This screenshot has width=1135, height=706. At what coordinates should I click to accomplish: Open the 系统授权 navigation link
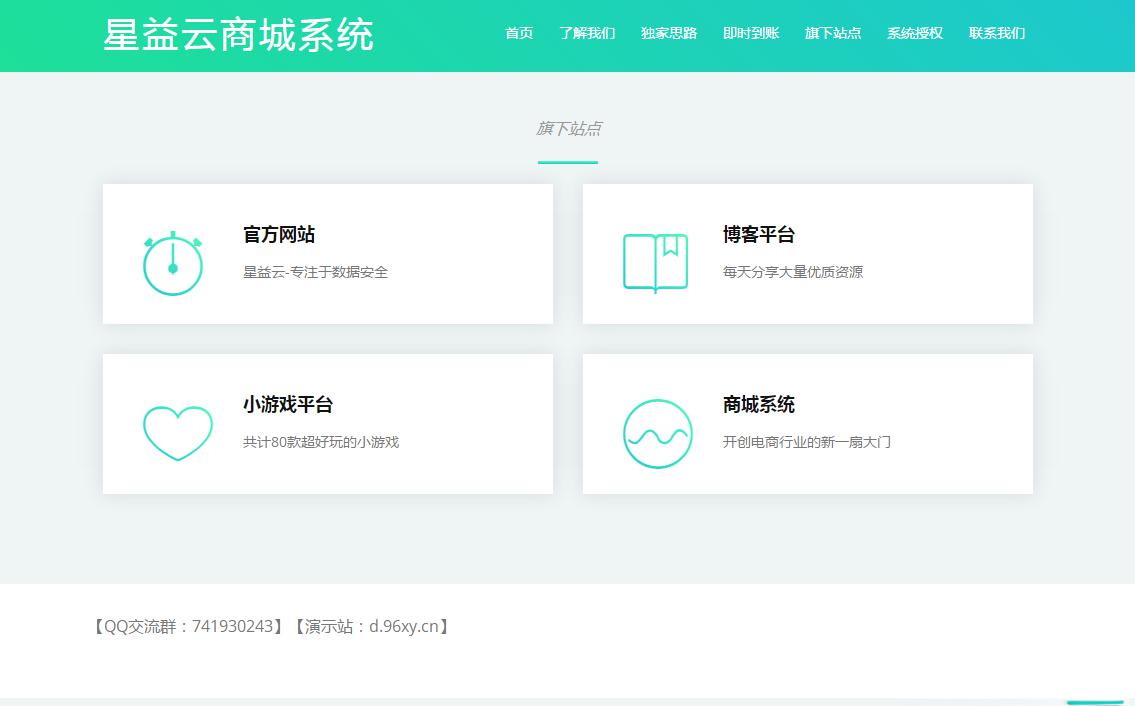click(x=915, y=33)
